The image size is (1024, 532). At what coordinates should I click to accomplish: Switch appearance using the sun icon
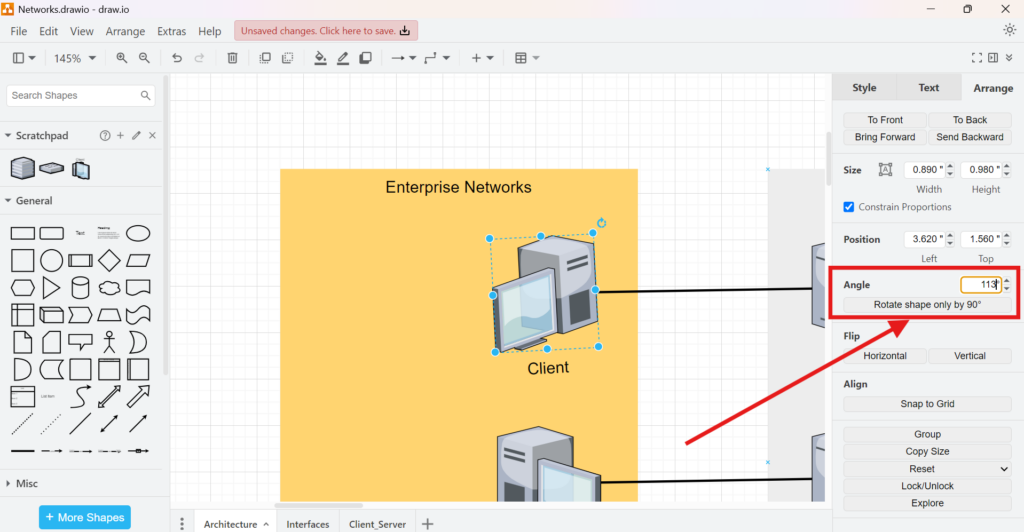pos(1010,30)
